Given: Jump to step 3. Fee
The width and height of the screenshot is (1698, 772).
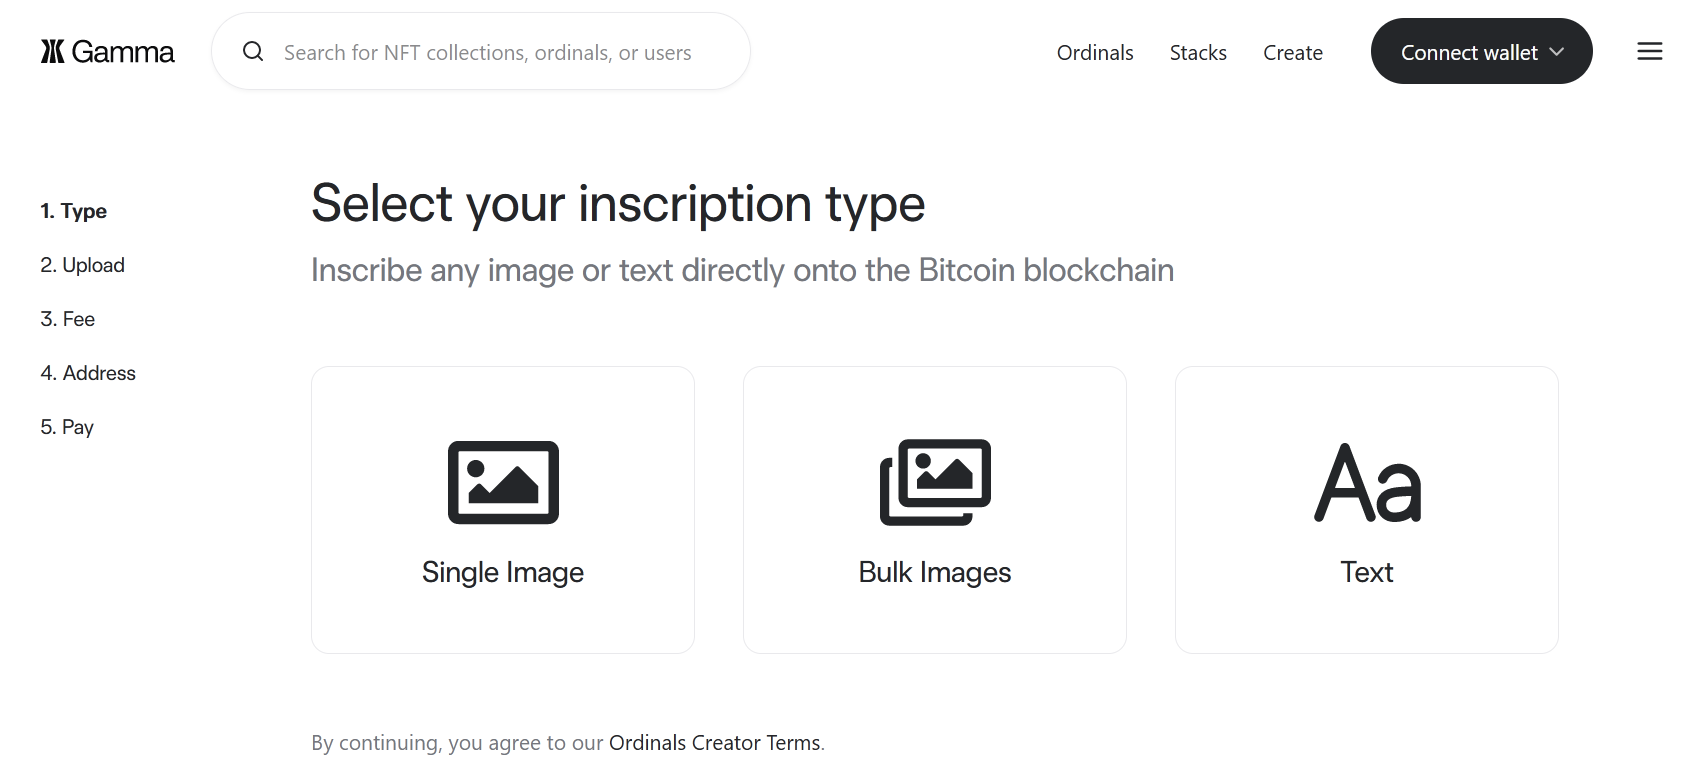Looking at the screenshot, I should (68, 319).
